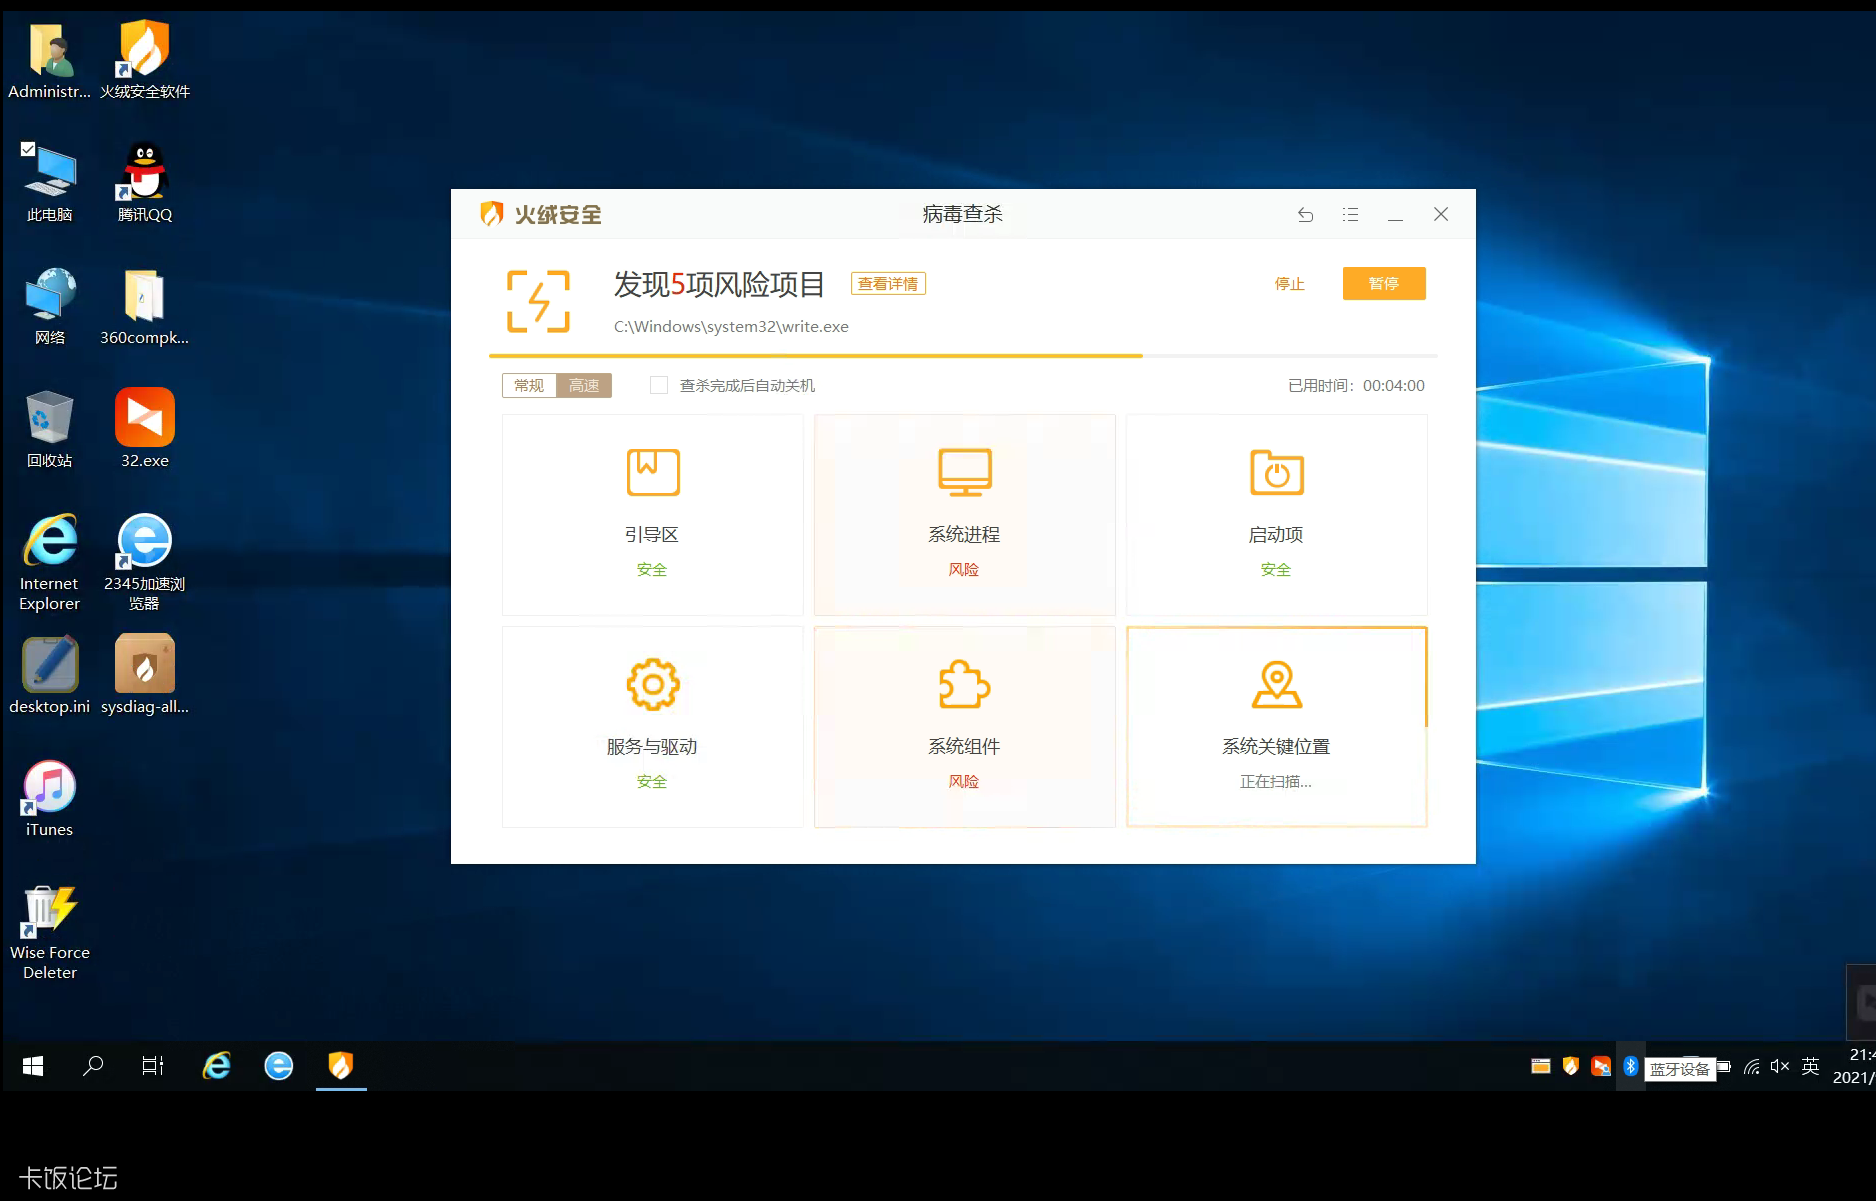This screenshot has height=1201, width=1876.
Task: Click the boot sector (引导区) scan icon
Action: coord(653,472)
